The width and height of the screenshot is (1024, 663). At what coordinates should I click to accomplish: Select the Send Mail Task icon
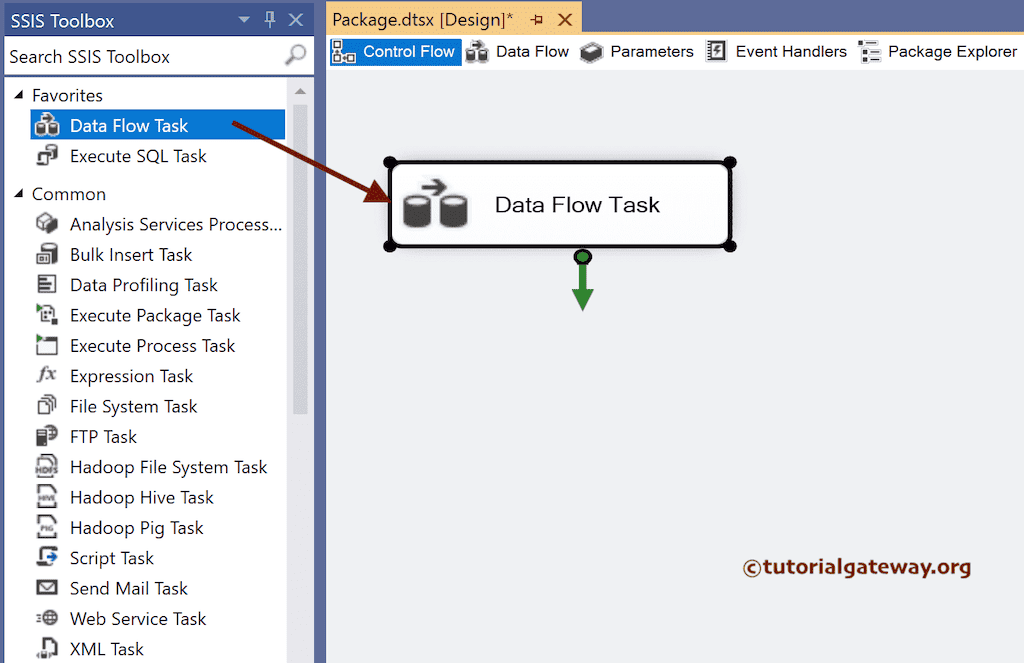coord(49,588)
